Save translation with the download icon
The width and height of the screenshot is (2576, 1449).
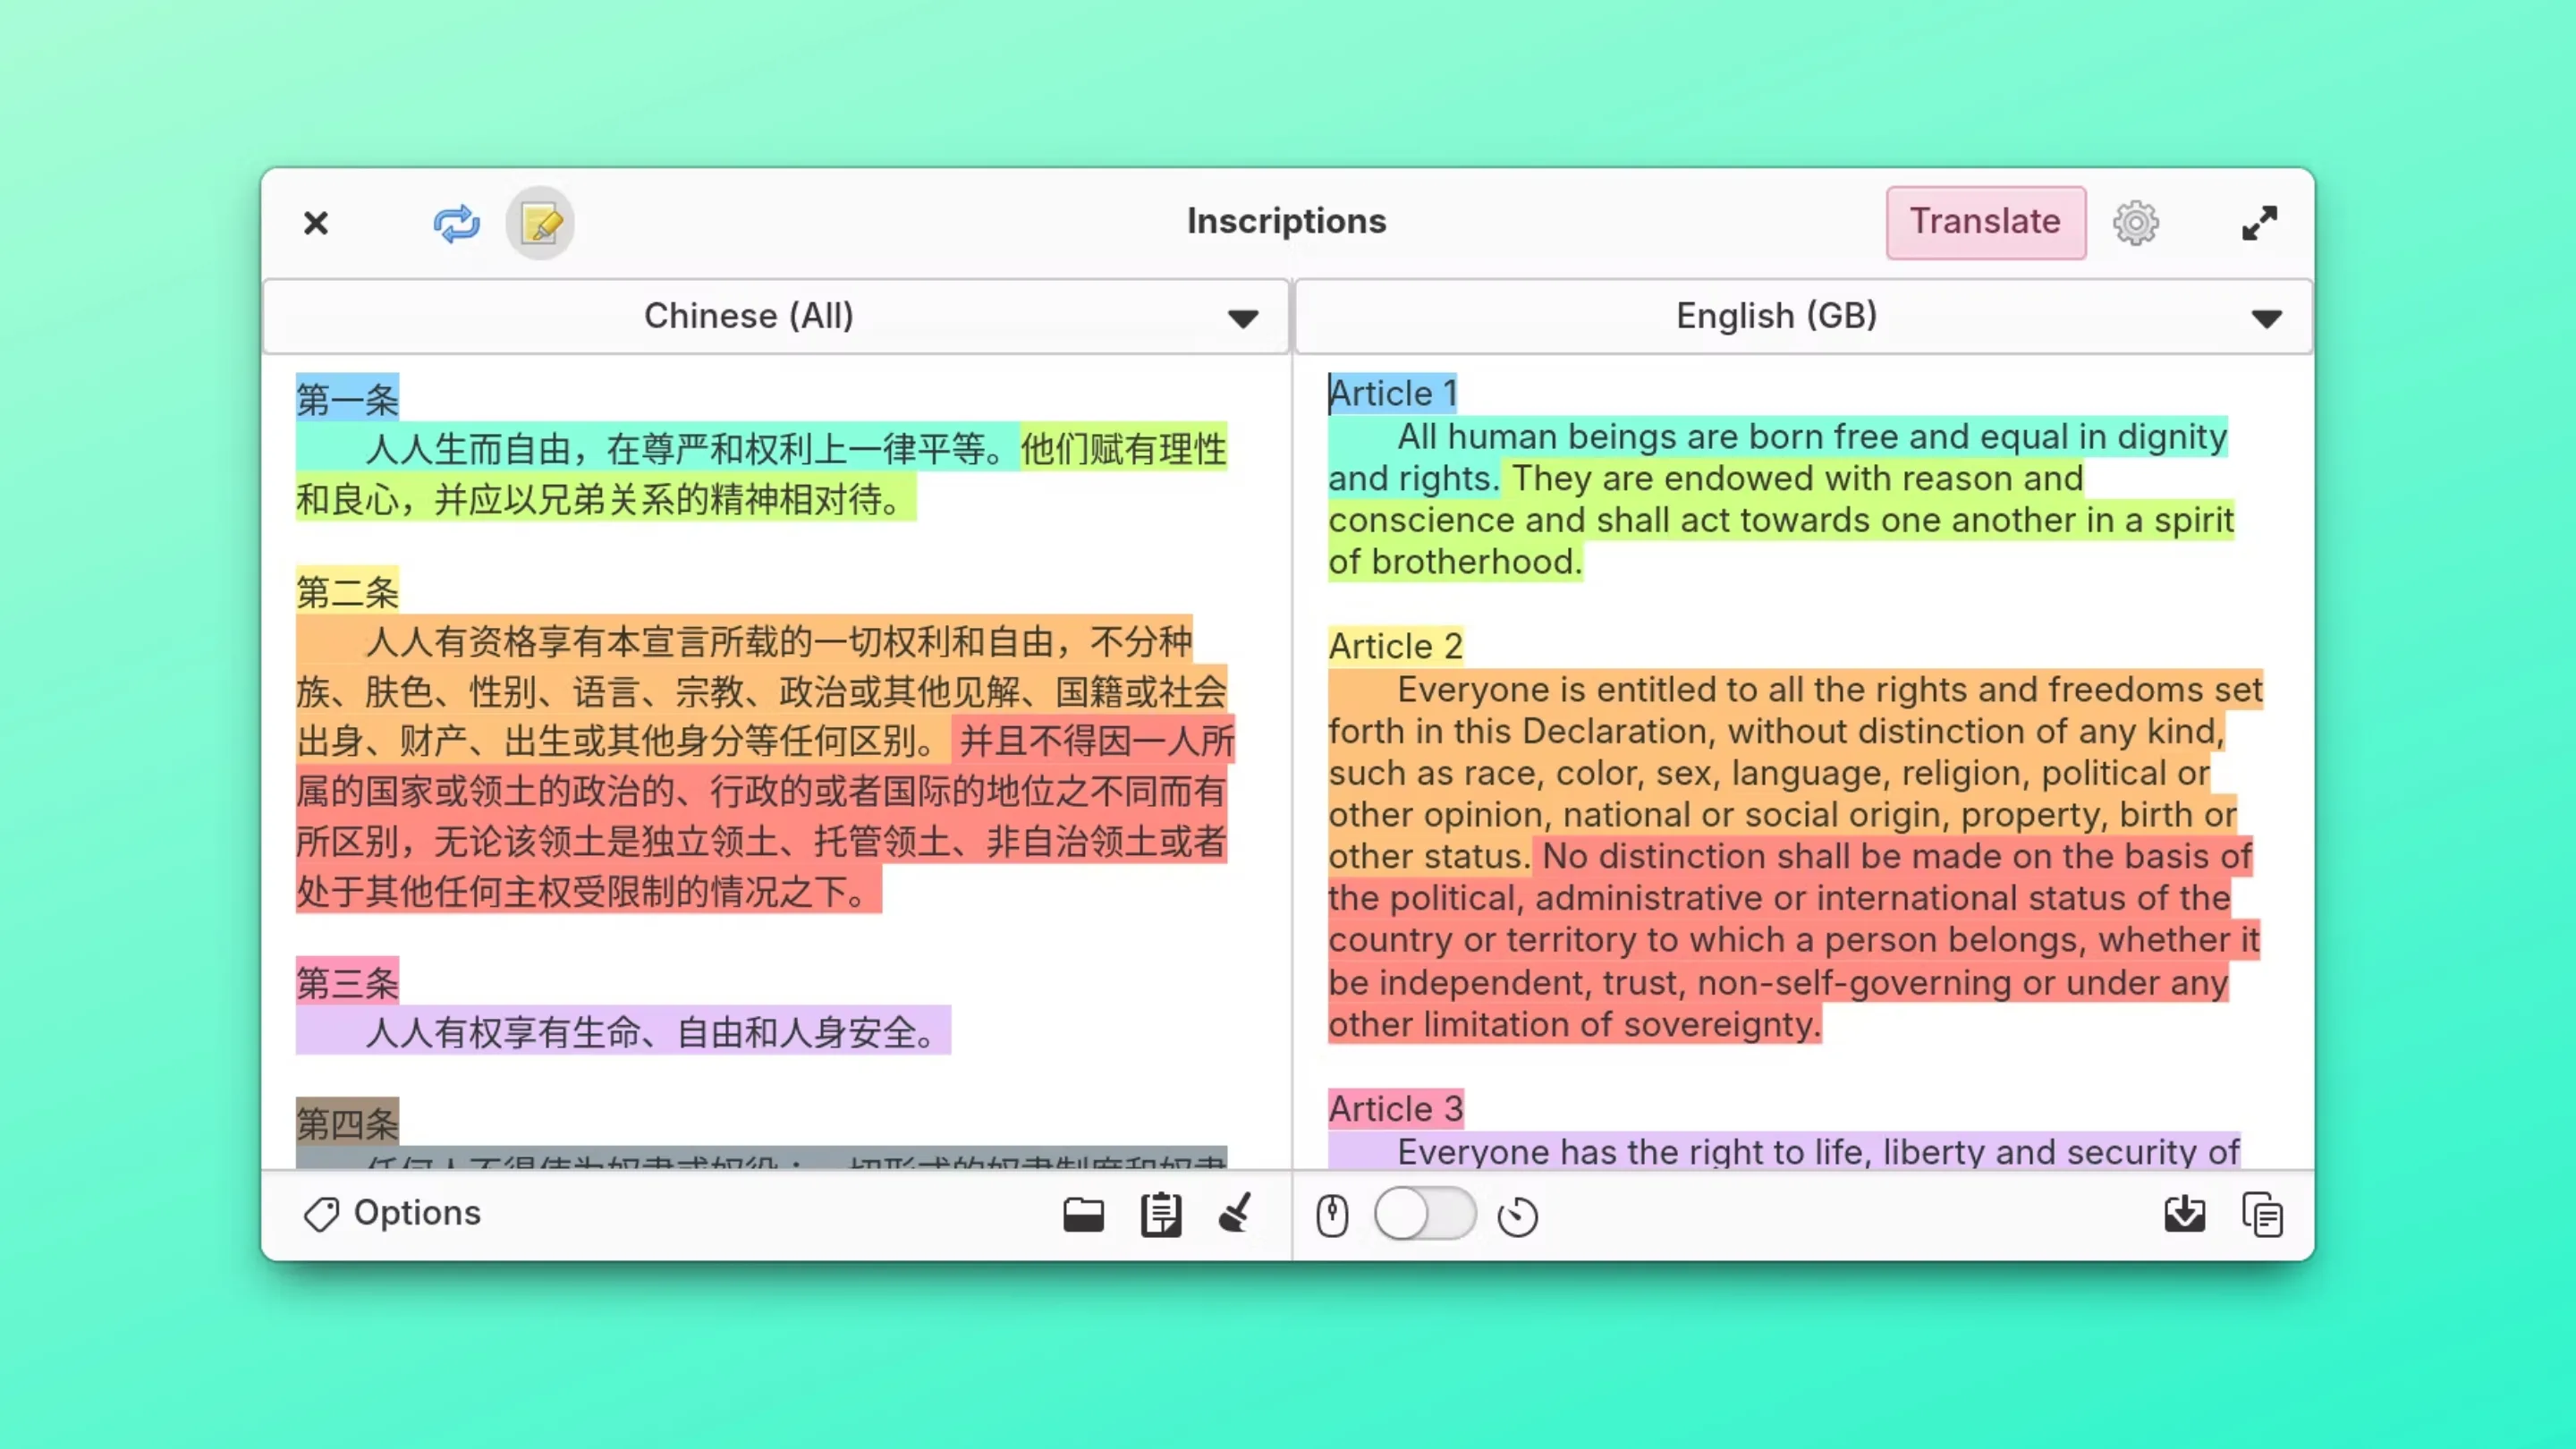click(2184, 1214)
